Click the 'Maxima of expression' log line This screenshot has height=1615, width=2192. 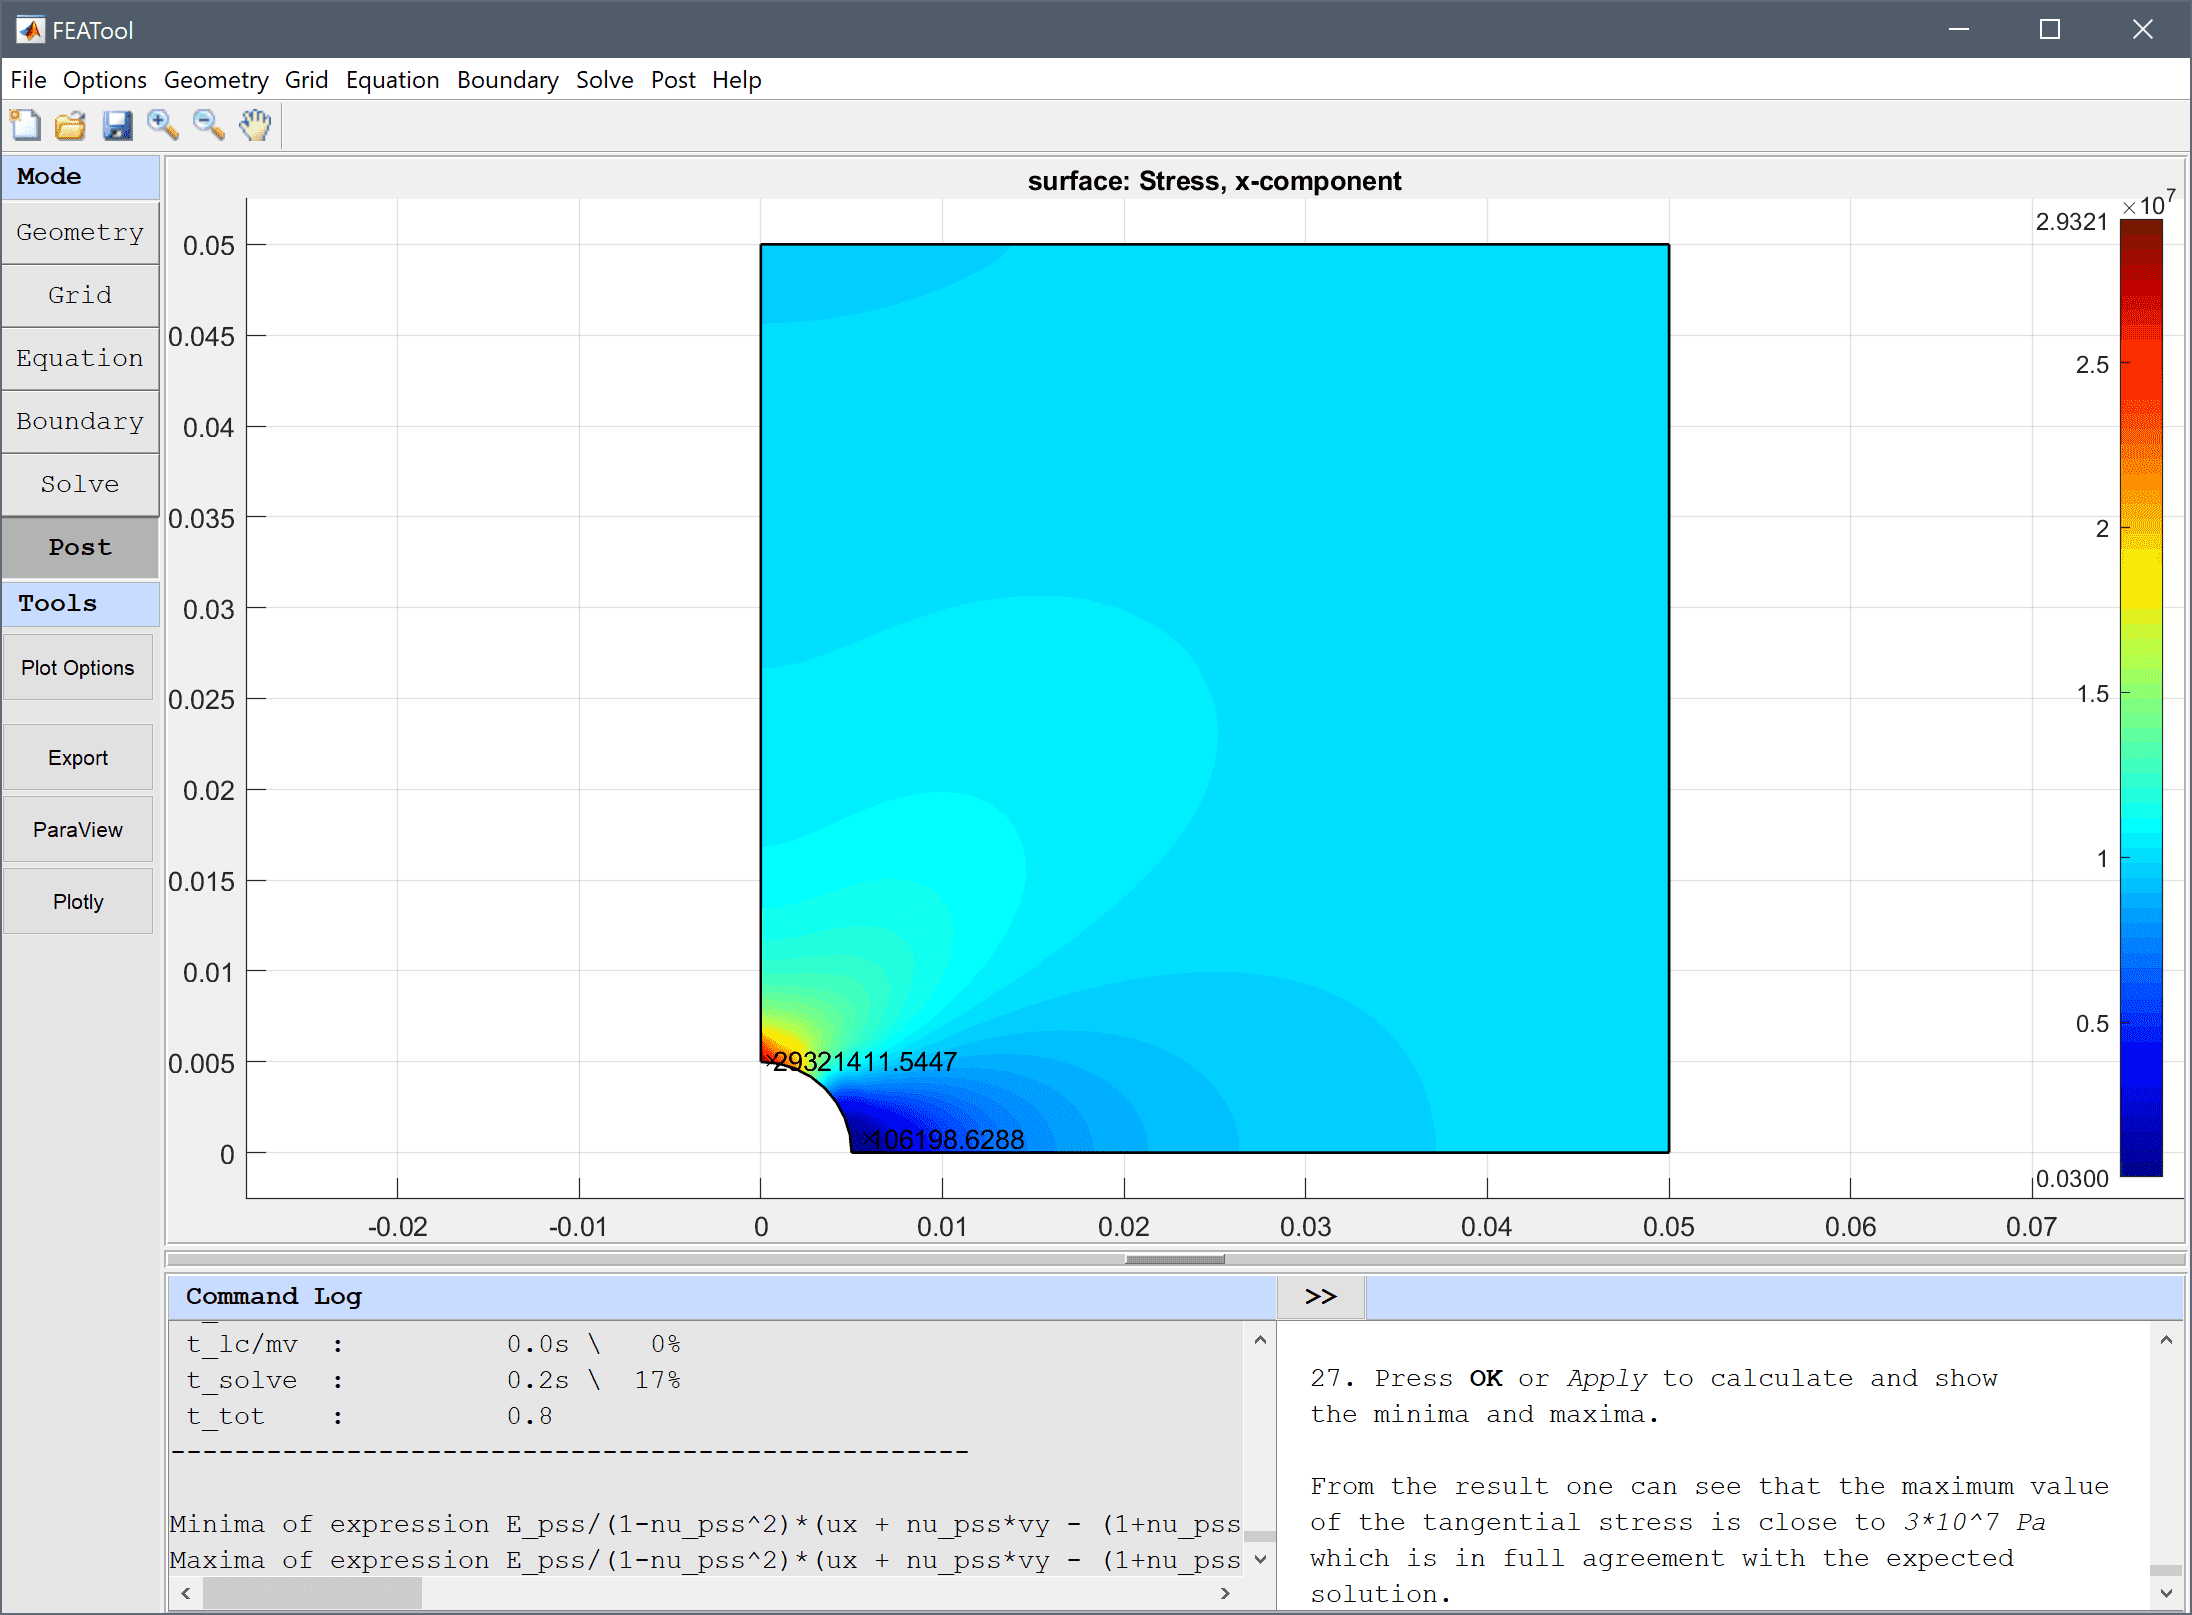tap(705, 1560)
